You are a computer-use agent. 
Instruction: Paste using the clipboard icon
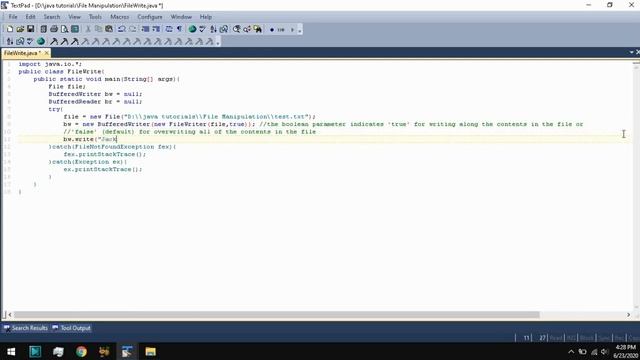[x=109, y=29]
